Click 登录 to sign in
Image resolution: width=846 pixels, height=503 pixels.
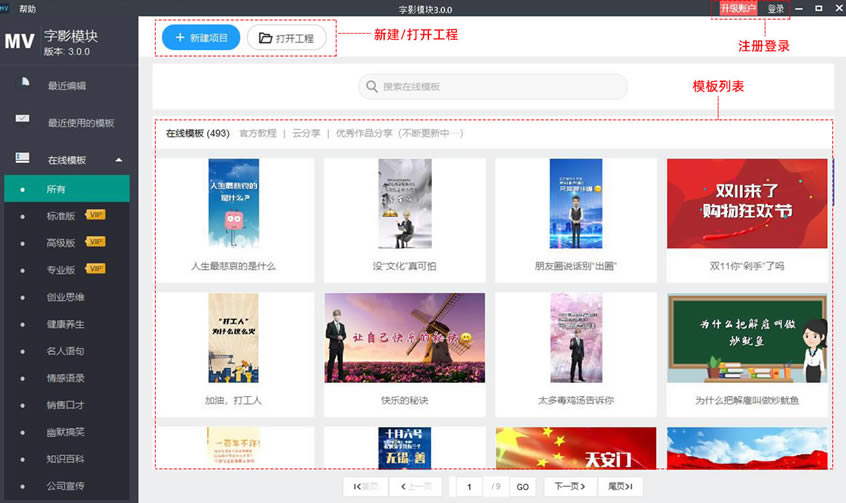tap(775, 9)
